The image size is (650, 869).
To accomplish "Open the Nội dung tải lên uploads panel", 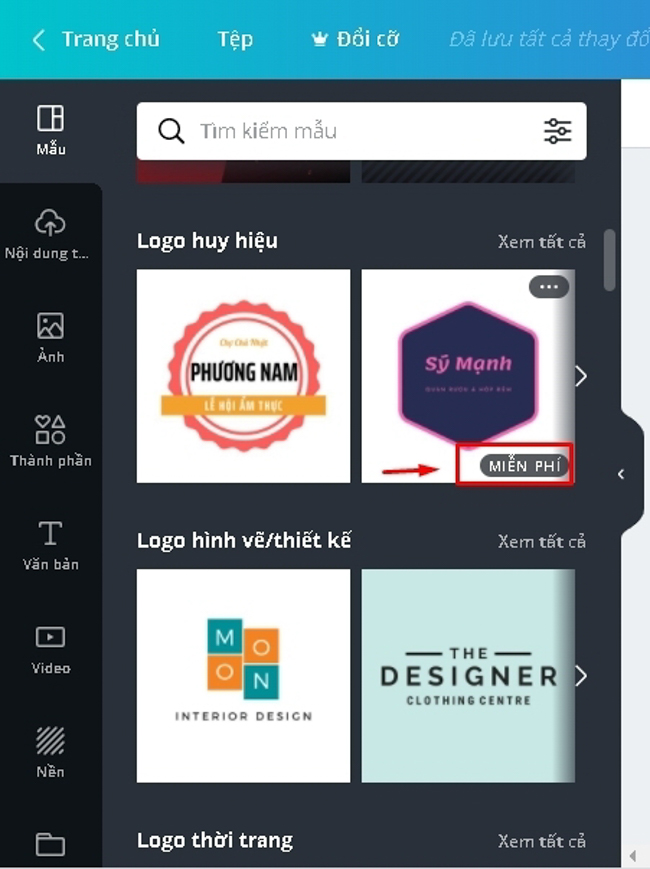I will [x=50, y=234].
